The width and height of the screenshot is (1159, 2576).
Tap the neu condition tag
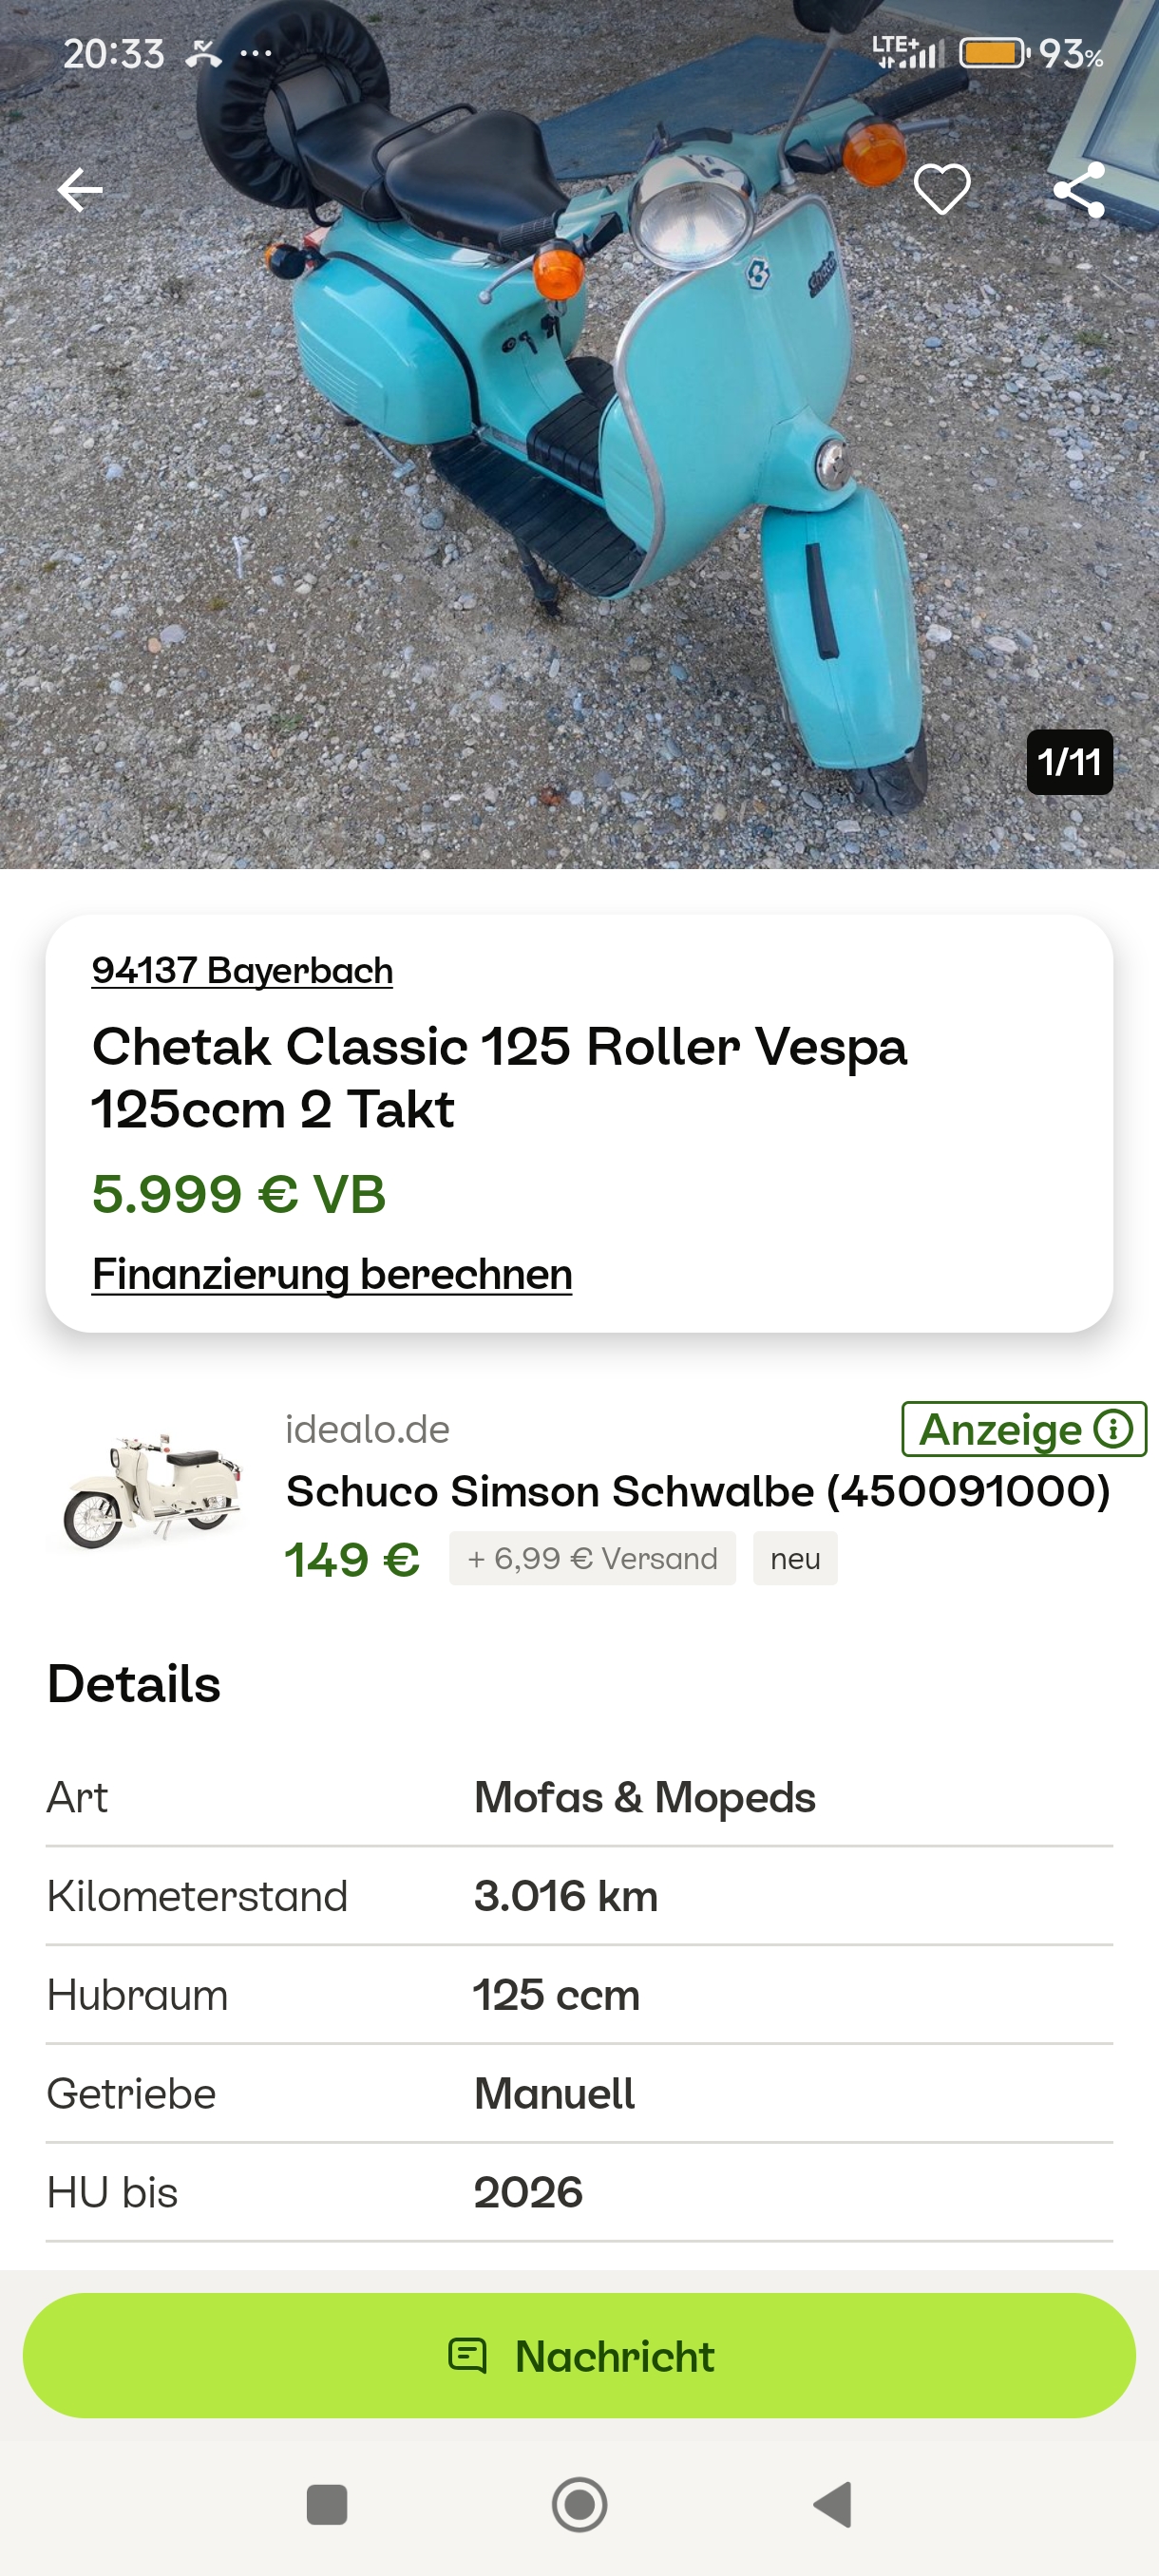coord(795,1559)
